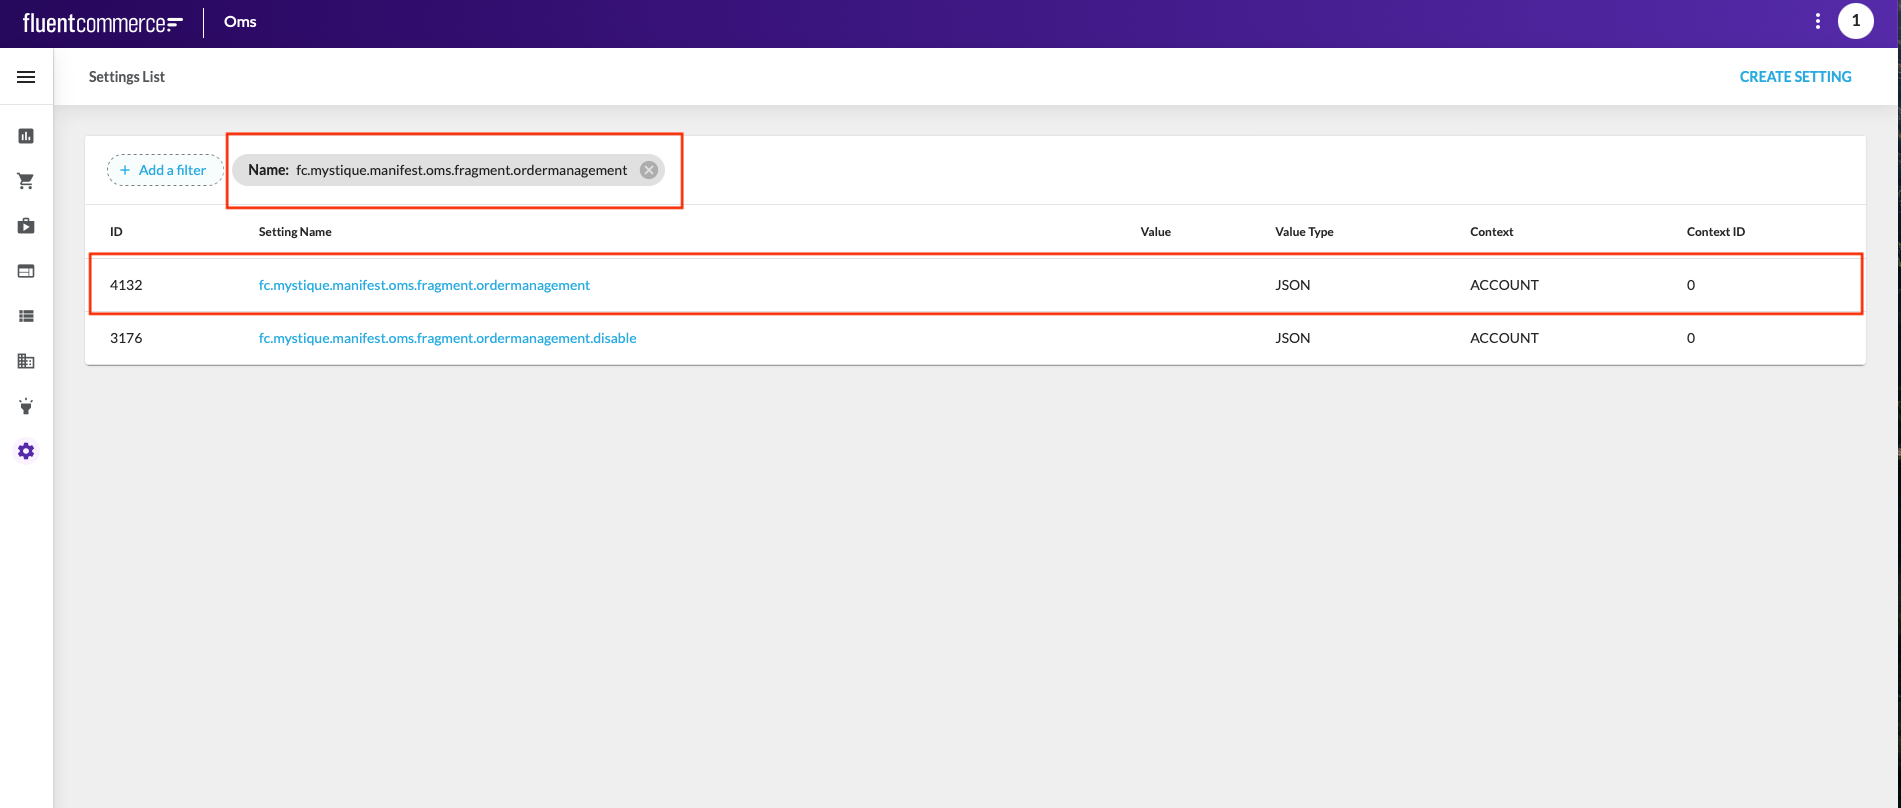Viewport: 1901px width, 808px height.
Task: Click the user avatar labeled 1
Action: coord(1855,21)
